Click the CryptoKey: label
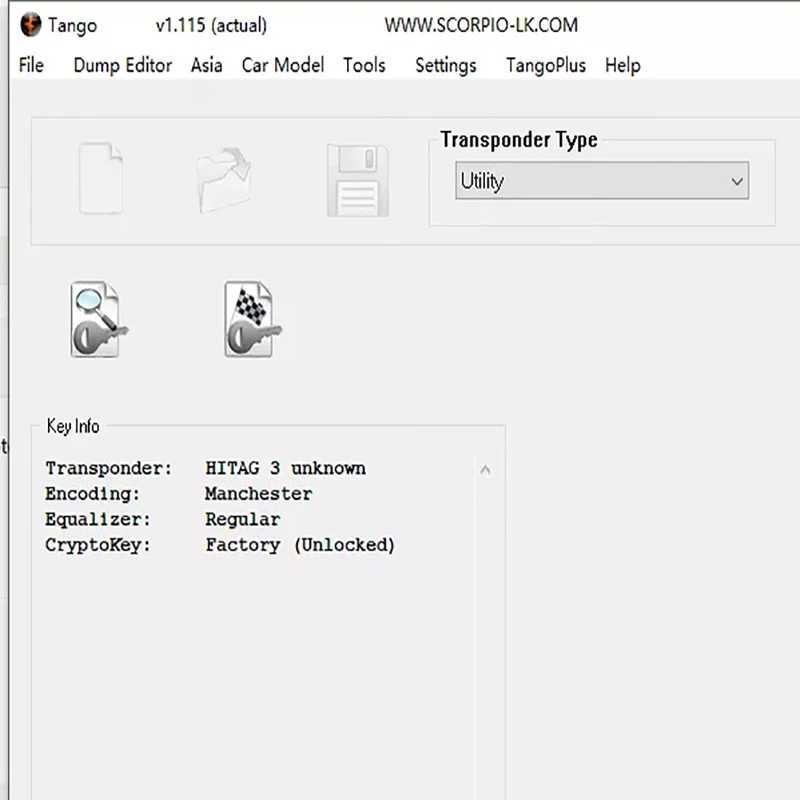This screenshot has width=800, height=800. (97, 545)
